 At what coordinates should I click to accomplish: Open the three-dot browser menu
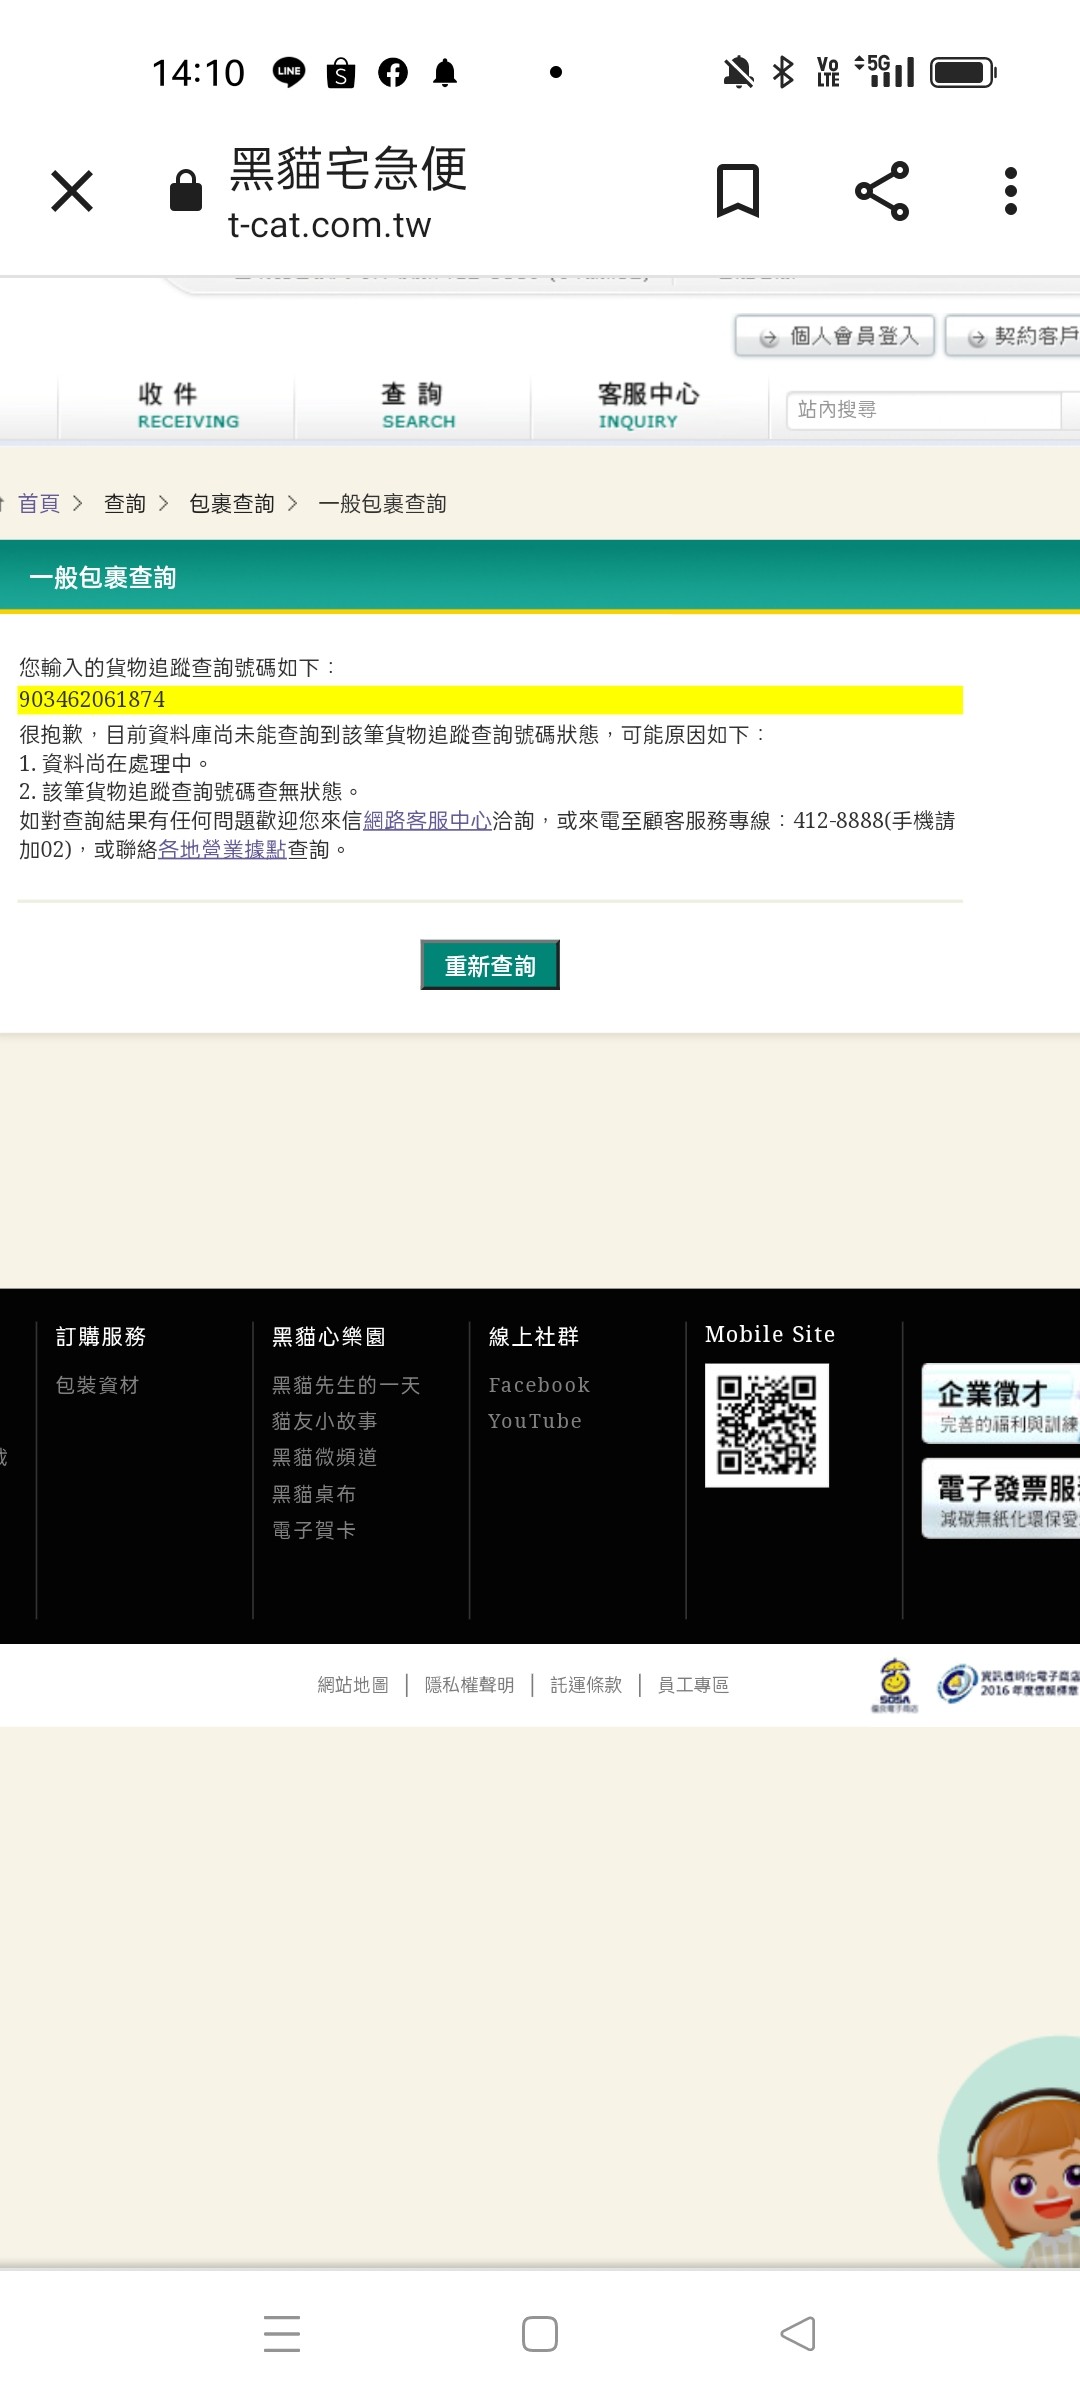coord(1011,190)
